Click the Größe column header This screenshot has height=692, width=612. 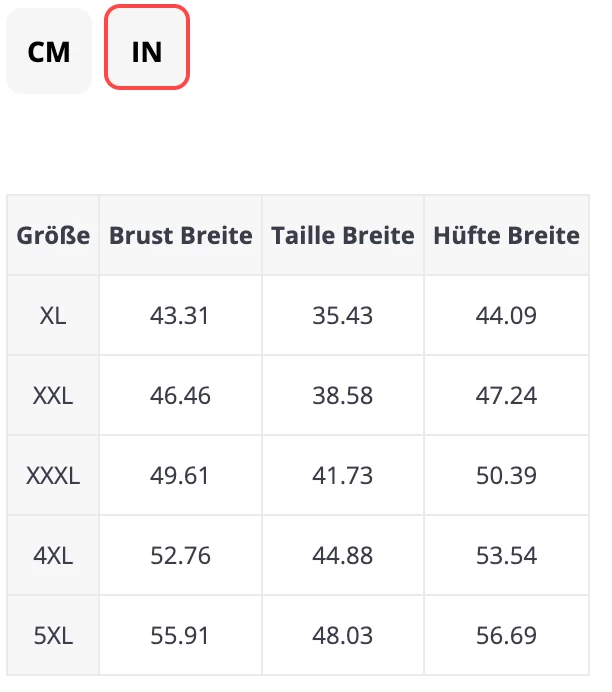pyautogui.click(x=53, y=236)
